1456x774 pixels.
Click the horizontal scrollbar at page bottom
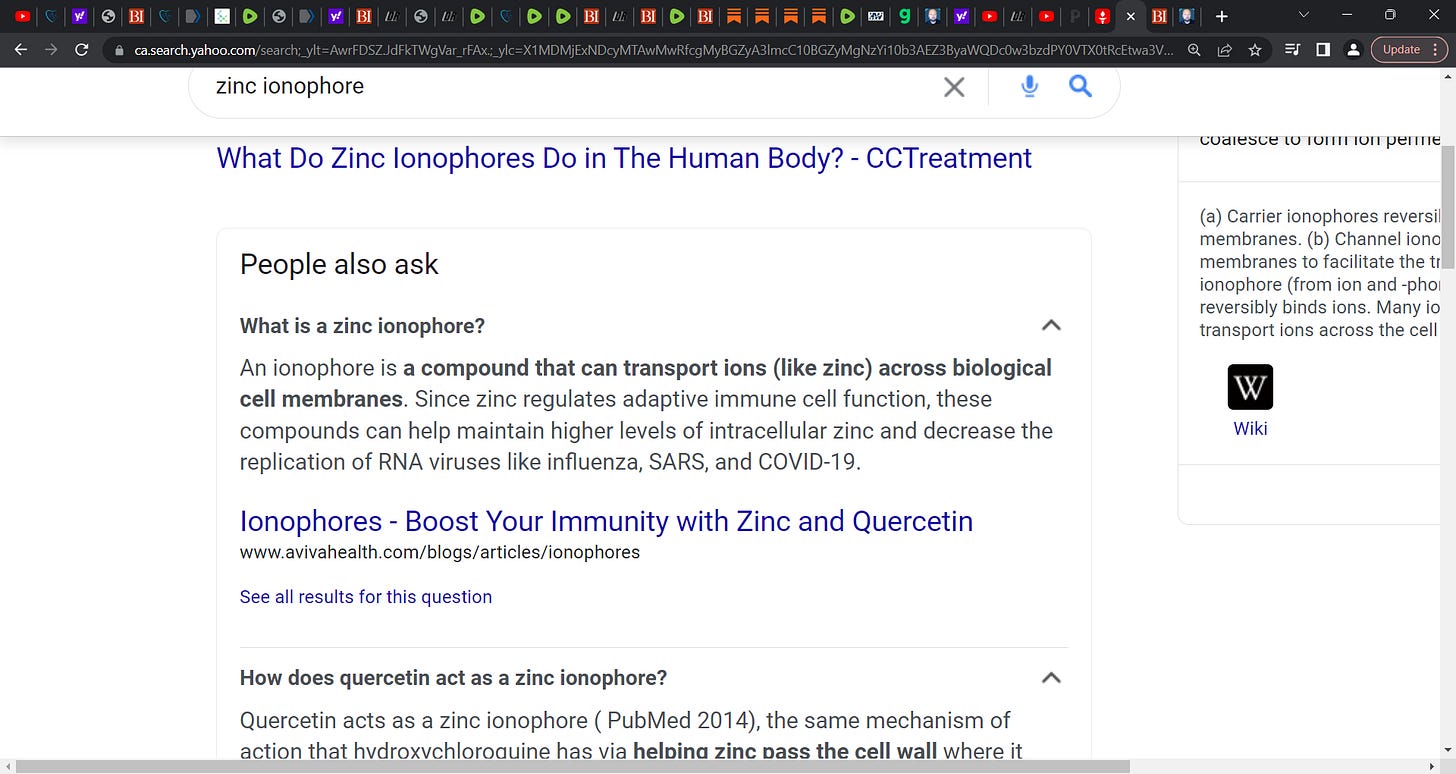tap(572, 766)
